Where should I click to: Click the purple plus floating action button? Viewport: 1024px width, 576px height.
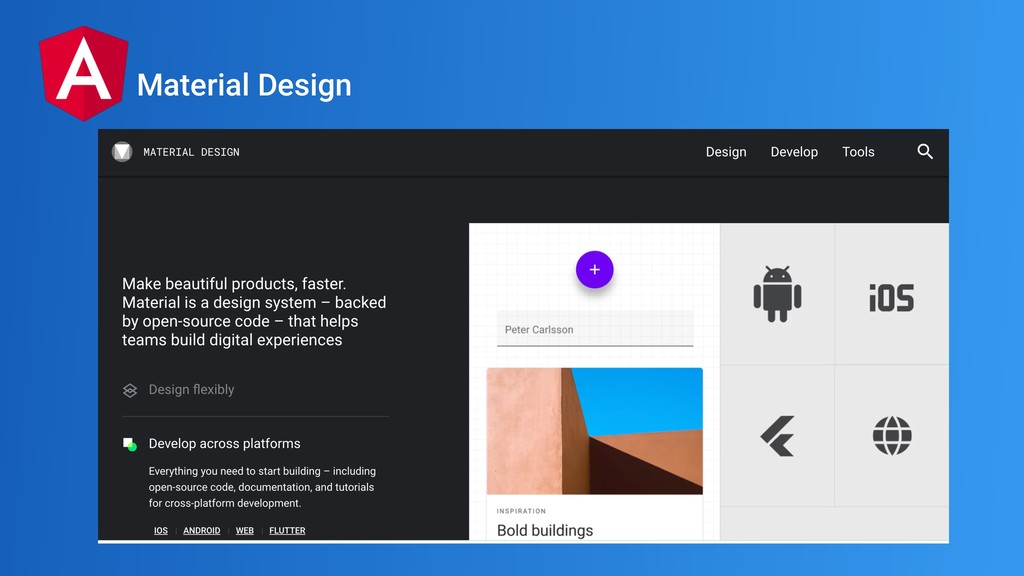coord(594,269)
